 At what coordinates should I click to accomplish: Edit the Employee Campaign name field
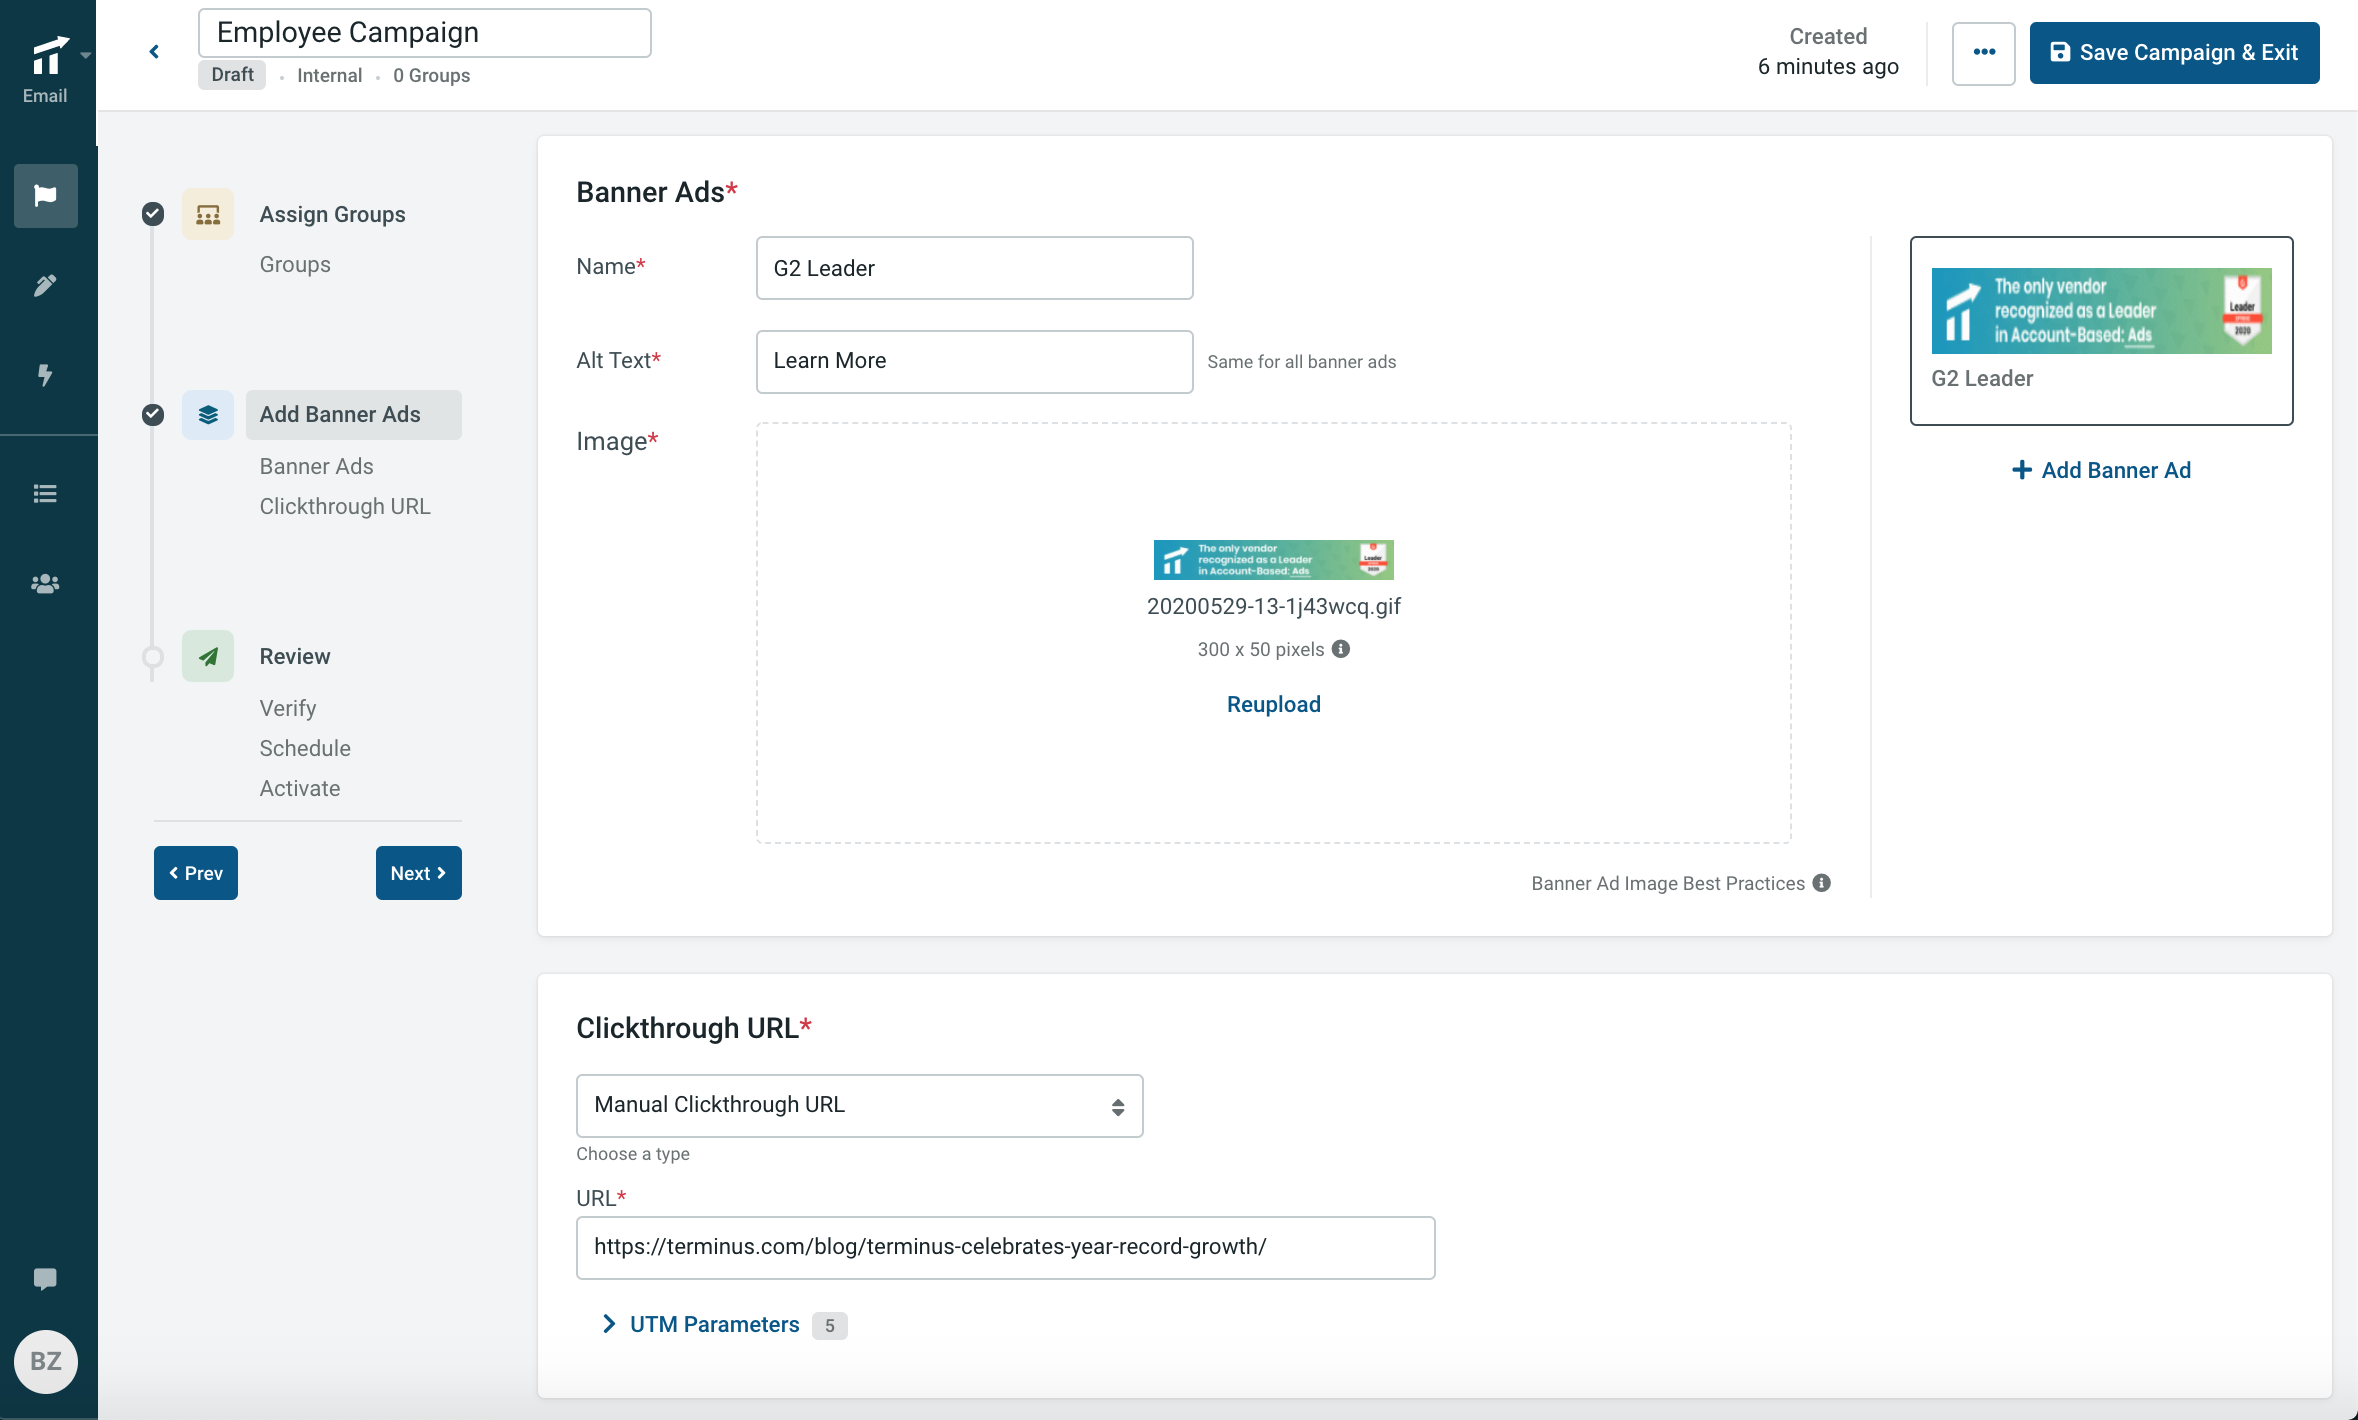click(x=425, y=33)
